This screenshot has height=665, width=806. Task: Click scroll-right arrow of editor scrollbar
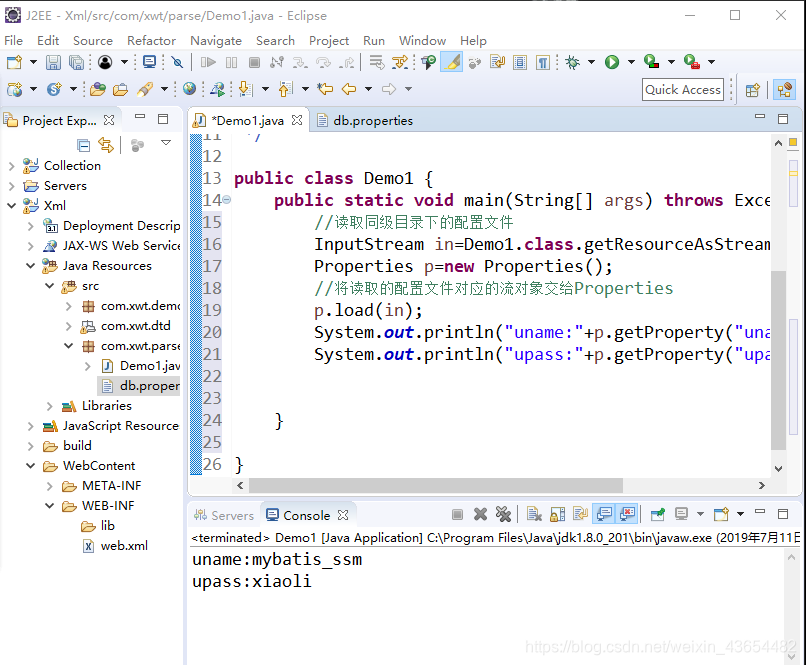[761, 485]
